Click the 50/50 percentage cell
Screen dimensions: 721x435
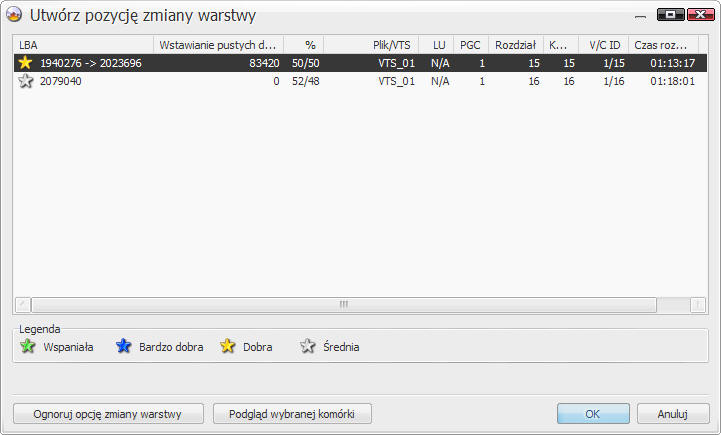305,63
